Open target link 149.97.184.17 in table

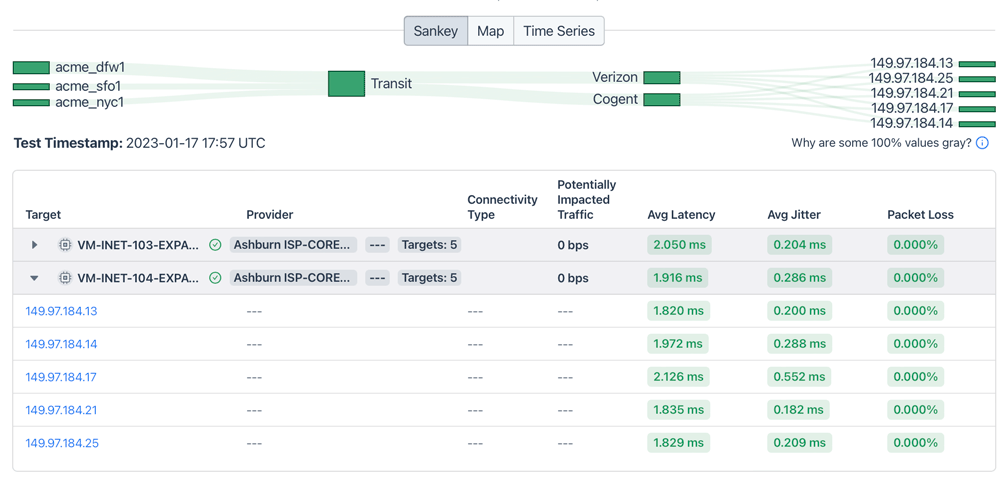pyautogui.click(x=61, y=377)
